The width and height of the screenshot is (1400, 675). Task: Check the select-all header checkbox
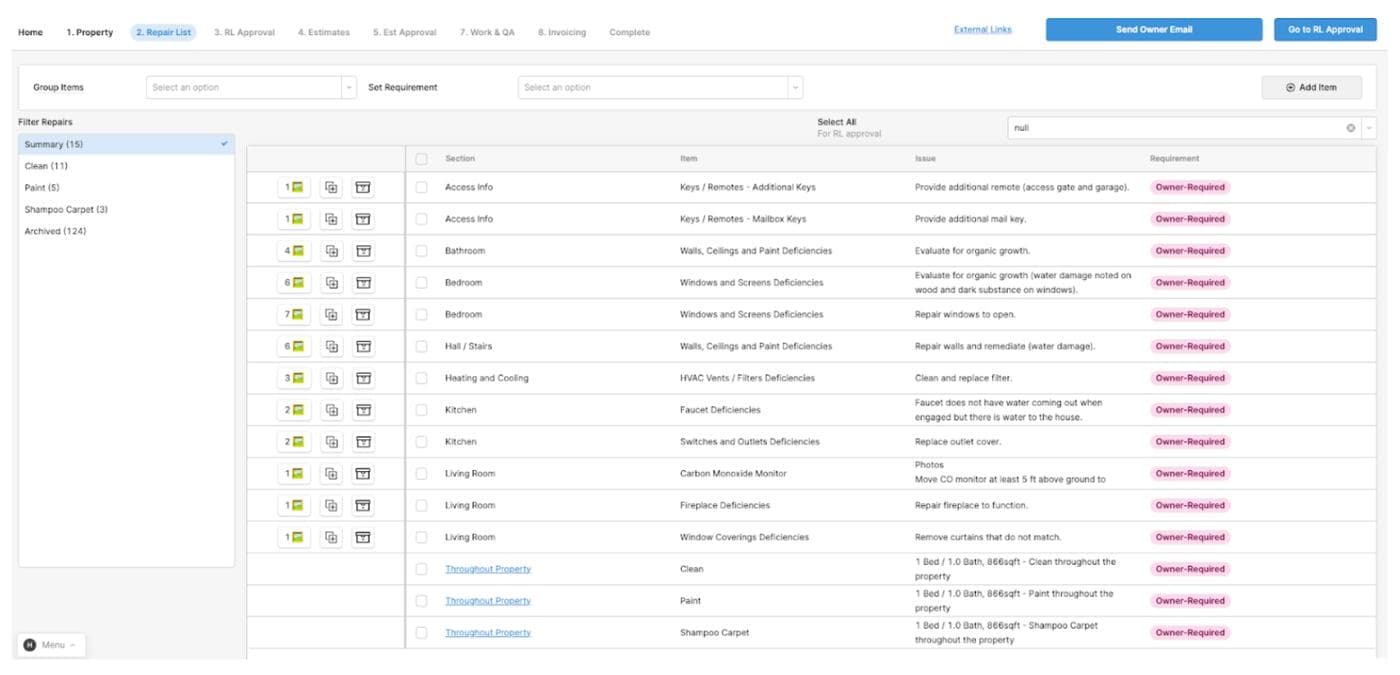tap(421, 159)
